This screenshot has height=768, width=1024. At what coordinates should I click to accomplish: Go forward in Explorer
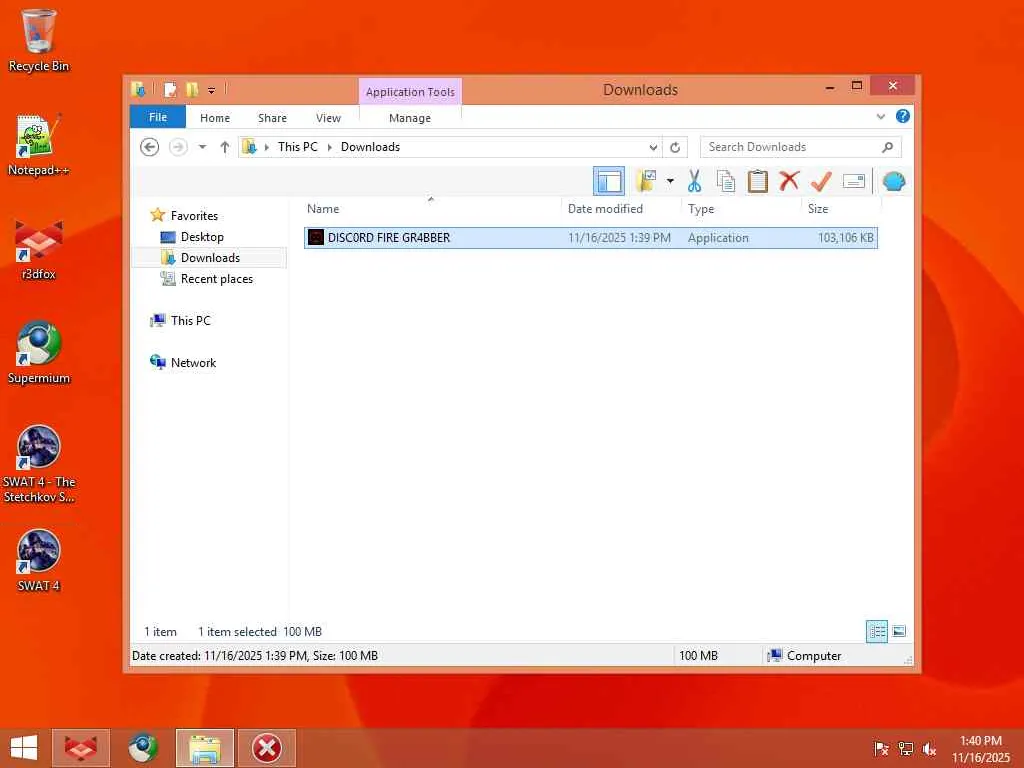coord(178,147)
